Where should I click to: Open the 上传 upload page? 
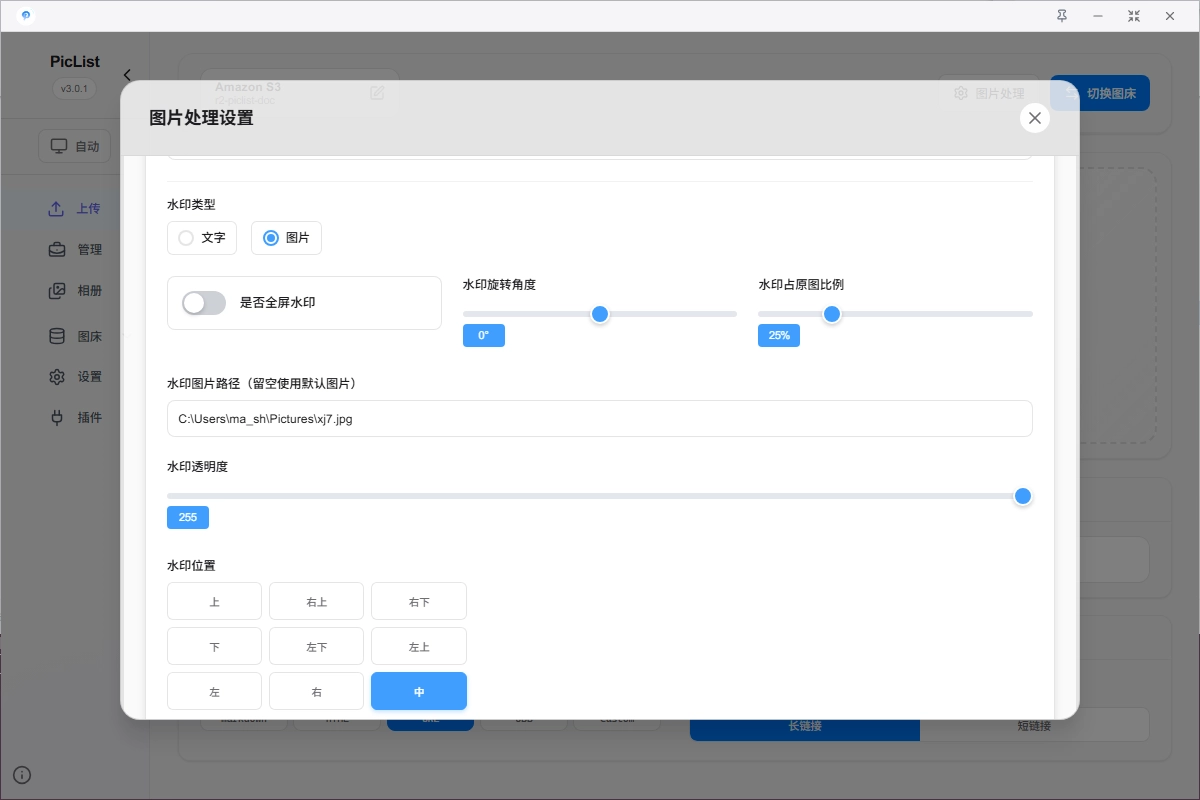pos(75,209)
